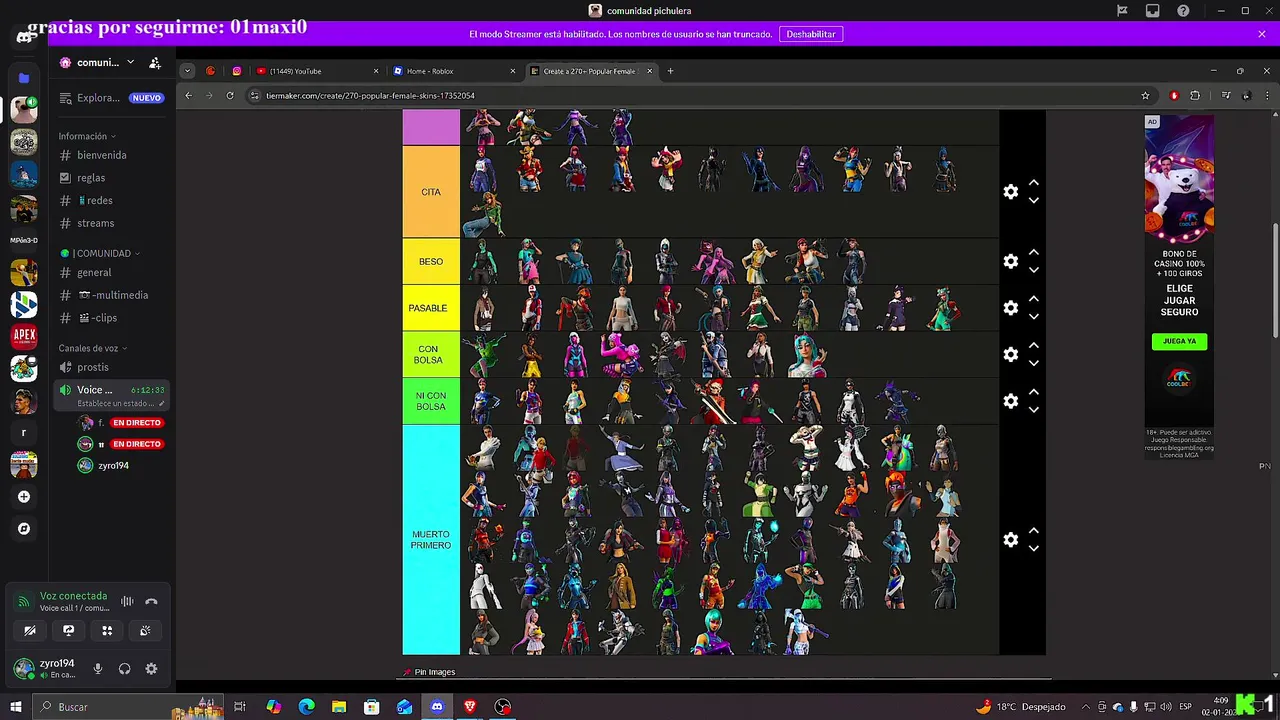Close the YouTube tab
Viewport: 1280px width, 720px height.
[x=376, y=71]
